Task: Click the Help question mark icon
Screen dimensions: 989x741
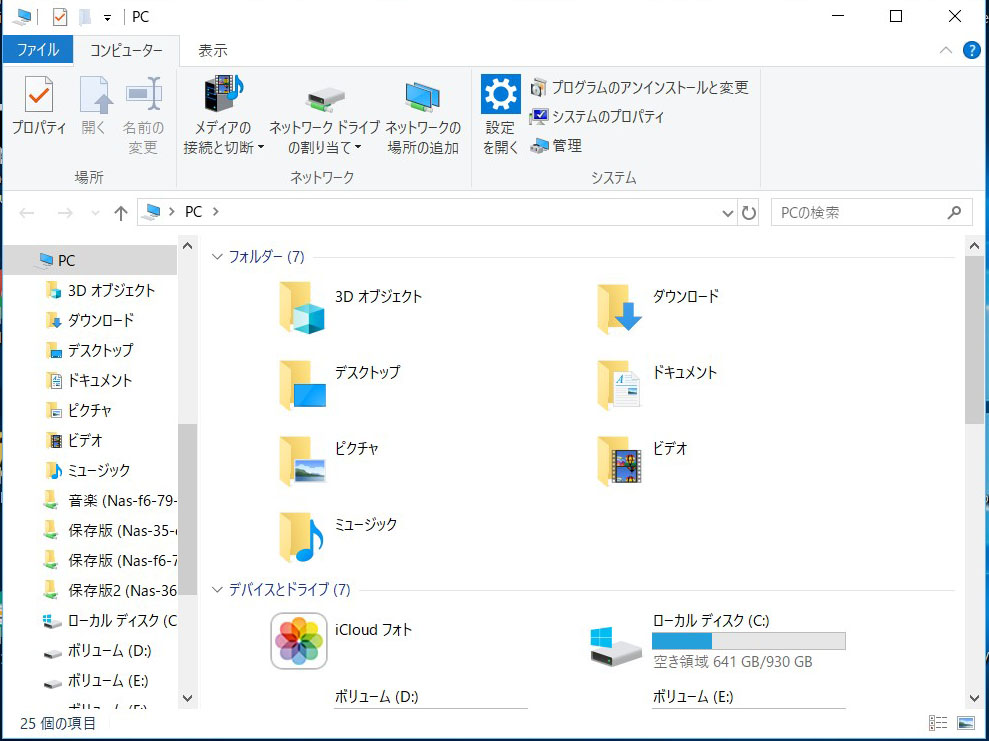Action: point(971,50)
